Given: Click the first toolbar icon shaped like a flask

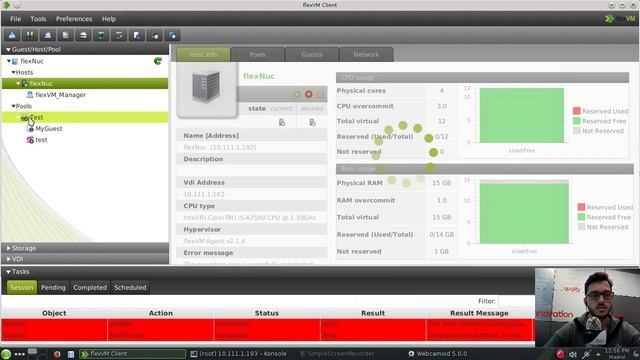Looking at the screenshot, I should point(12,35).
